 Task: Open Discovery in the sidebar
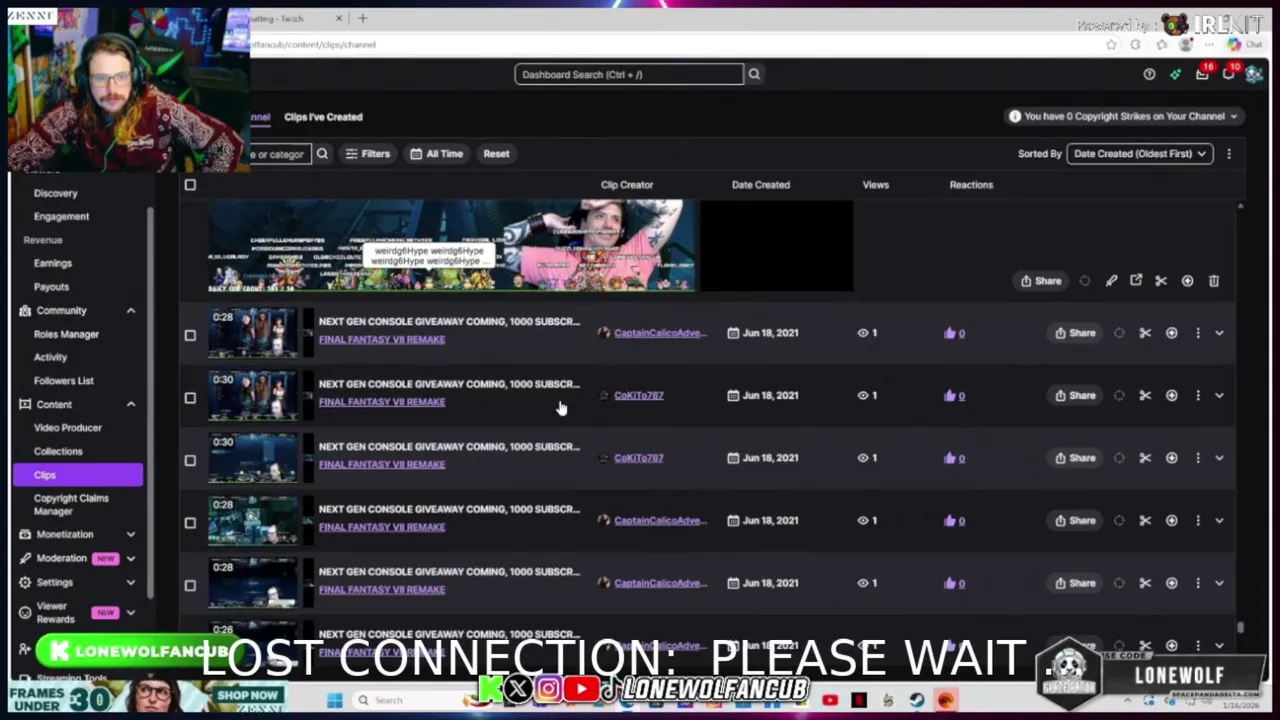[x=55, y=193]
